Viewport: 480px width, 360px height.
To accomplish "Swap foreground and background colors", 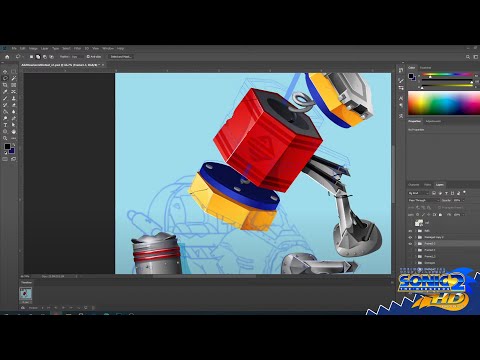I will coord(14,144).
